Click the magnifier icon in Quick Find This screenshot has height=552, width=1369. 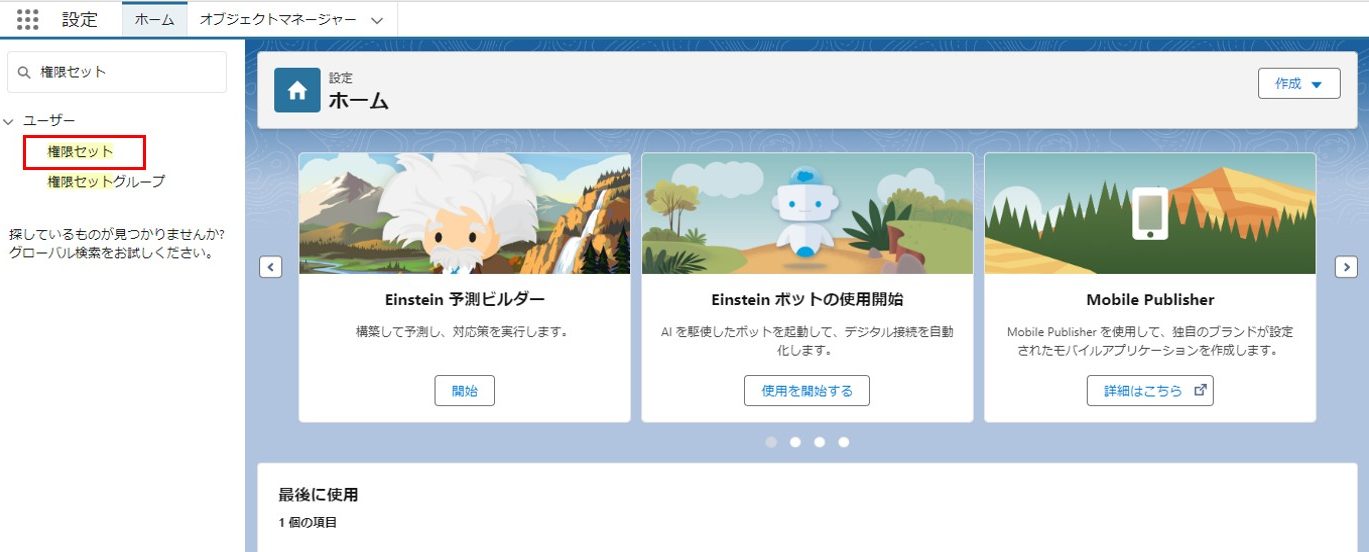(x=25, y=72)
